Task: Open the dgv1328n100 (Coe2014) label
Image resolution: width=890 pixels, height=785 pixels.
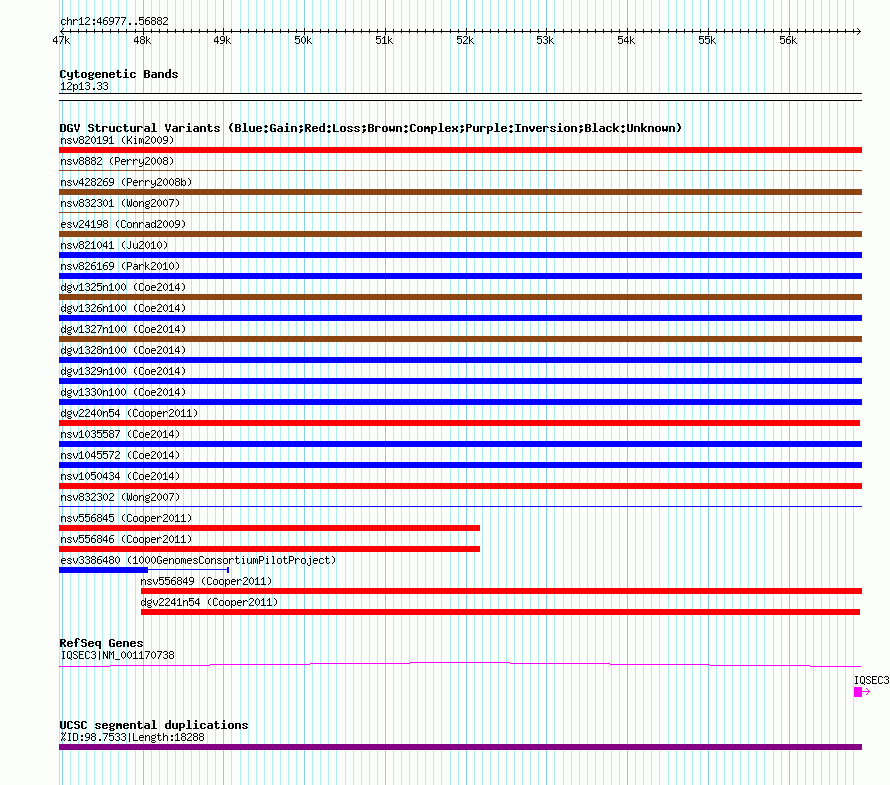Action: coord(123,350)
